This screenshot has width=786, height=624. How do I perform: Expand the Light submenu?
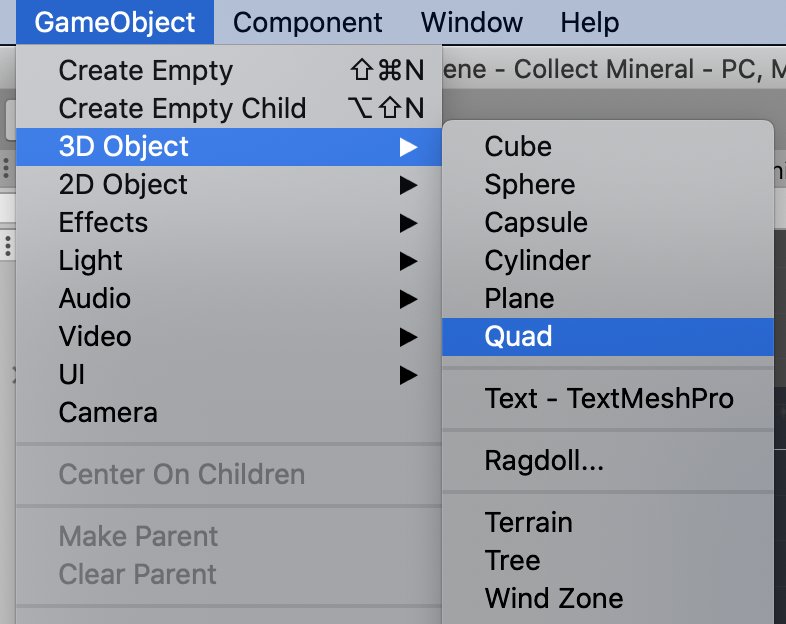(91, 261)
